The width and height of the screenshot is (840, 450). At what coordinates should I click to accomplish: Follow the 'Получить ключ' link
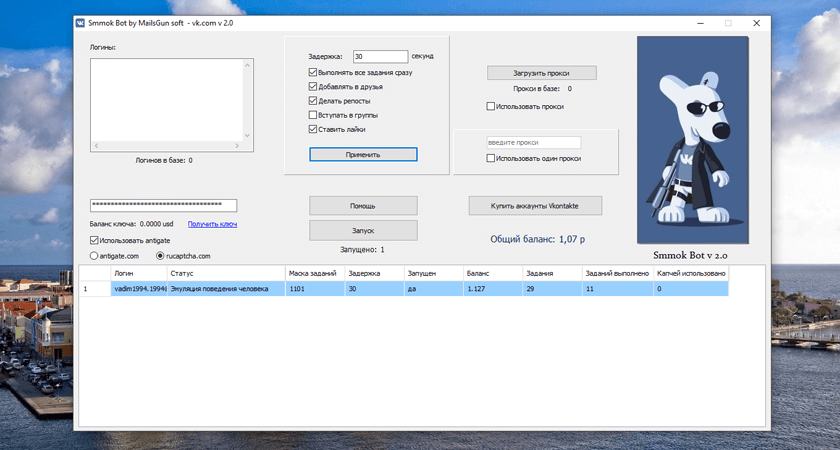(x=212, y=224)
